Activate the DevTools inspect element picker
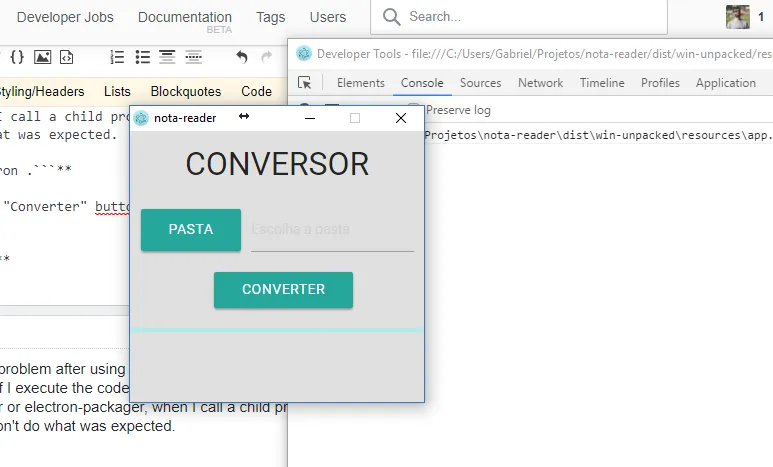This screenshot has height=467, width=773. coord(305,83)
